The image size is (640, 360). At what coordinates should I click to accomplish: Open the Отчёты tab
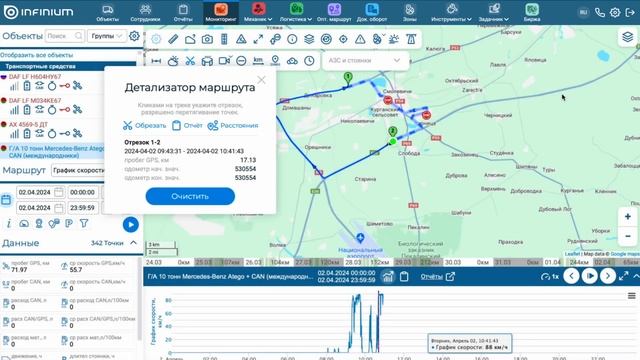coord(183,12)
